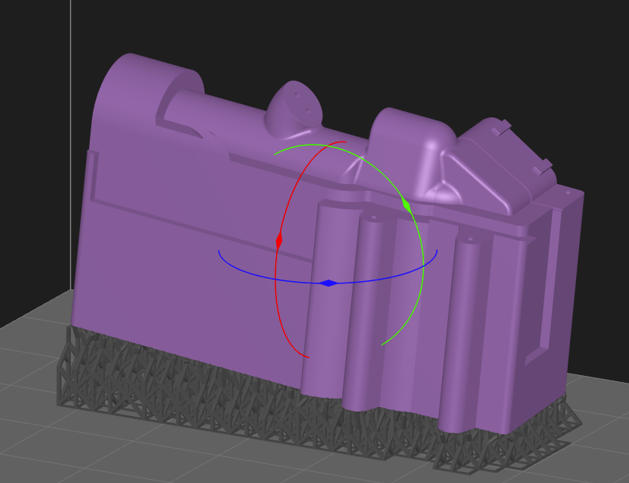Grab the green rotation handle diamond
This screenshot has width=629, height=483.
click(x=407, y=206)
